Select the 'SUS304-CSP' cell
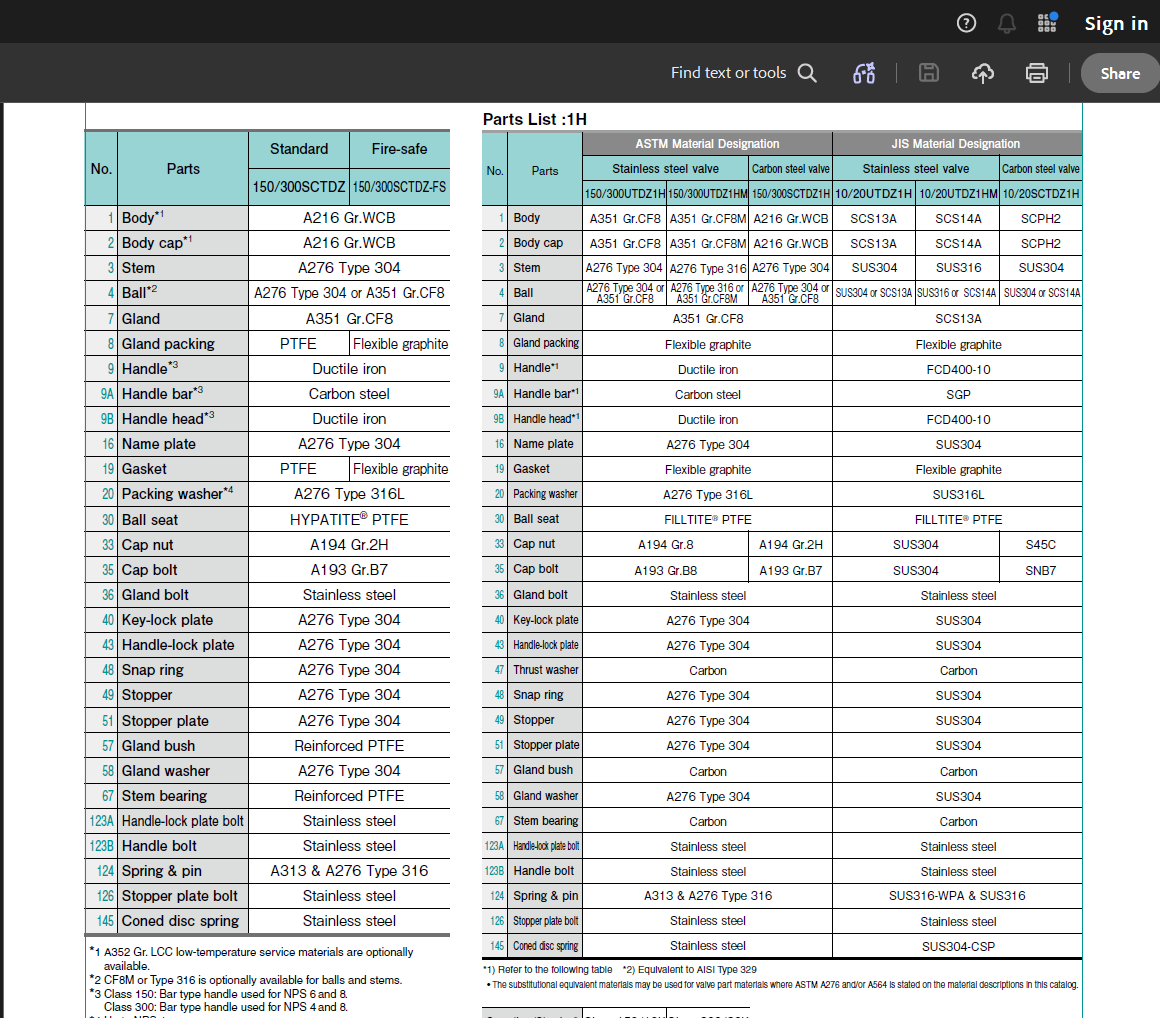This screenshot has height=1018, width=1160. point(958,946)
